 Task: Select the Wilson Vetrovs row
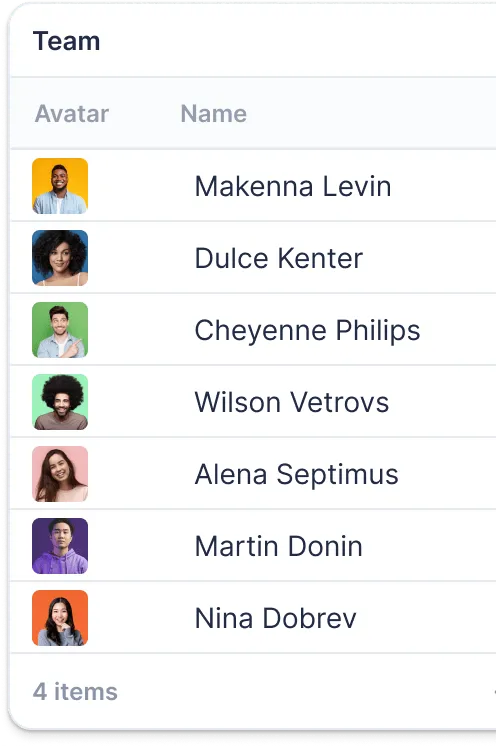[253, 402]
